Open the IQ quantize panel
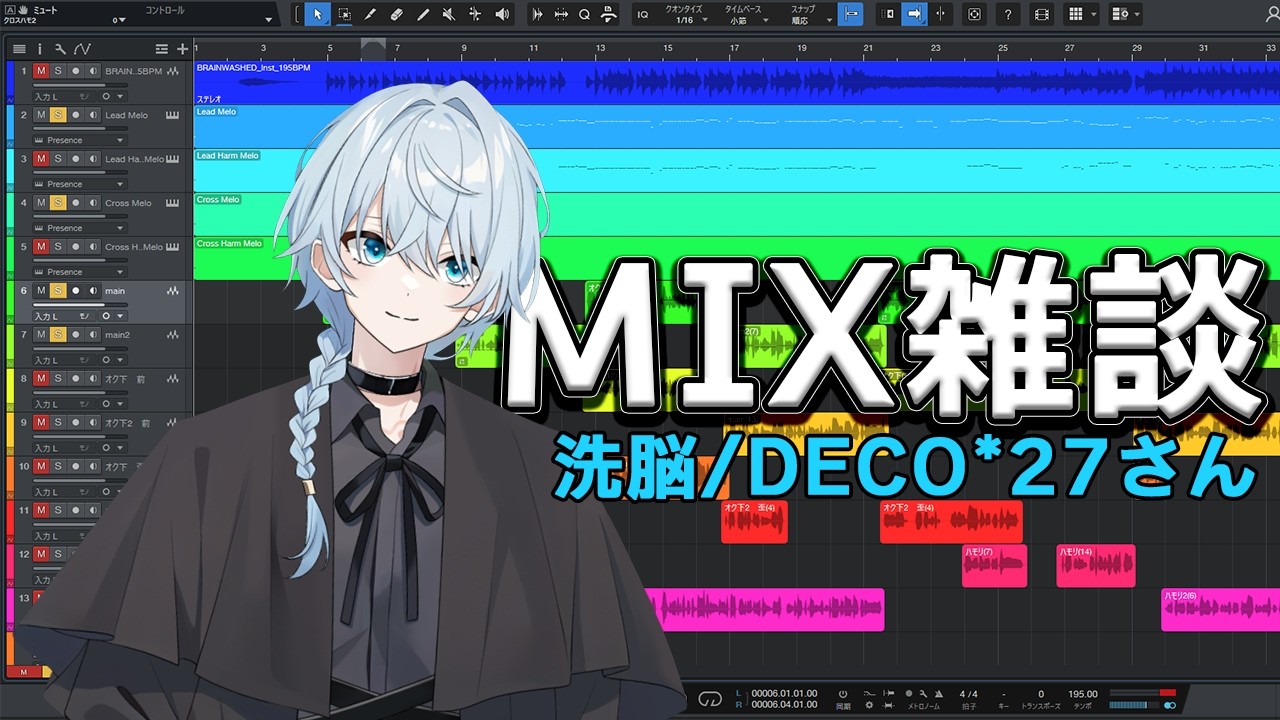The width and height of the screenshot is (1280, 720). [x=642, y=14]
